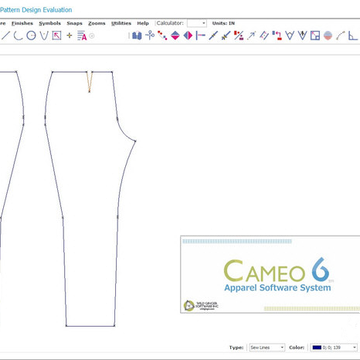Click the 'Calculator:' label text
This screenshot has height=360, width=360.
point(170,23)
